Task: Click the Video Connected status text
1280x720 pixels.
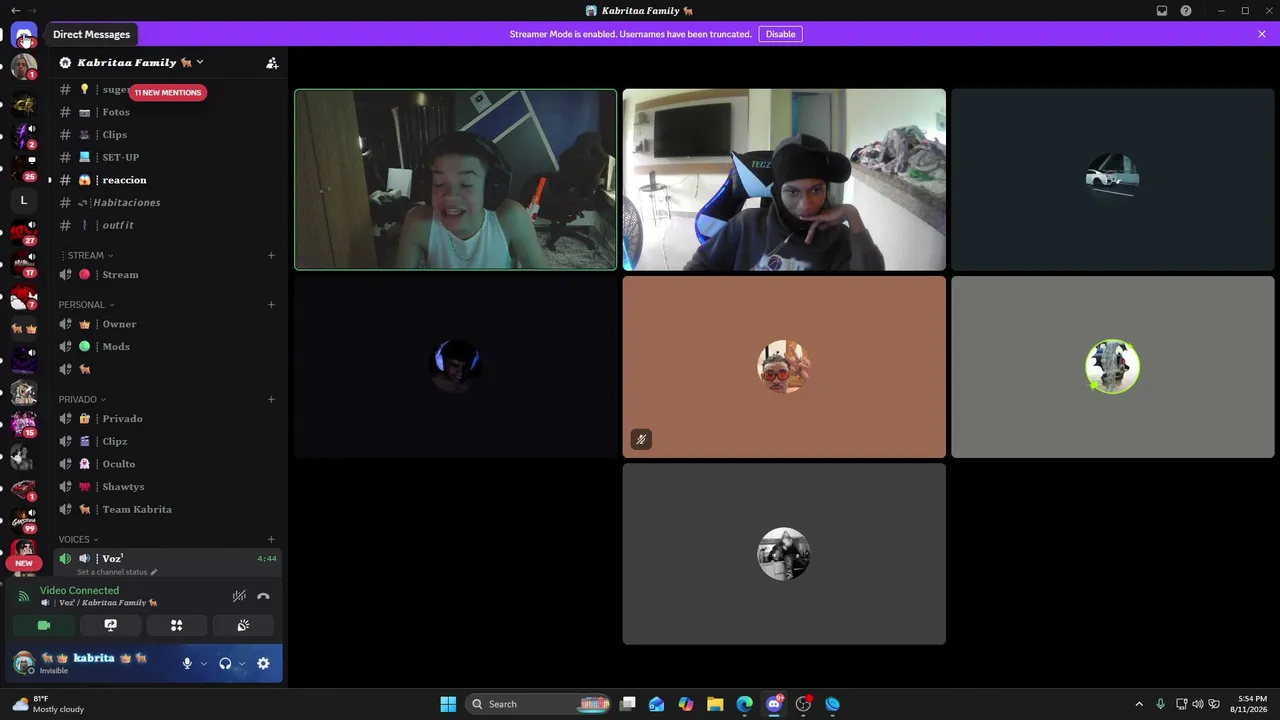Action: tap(79, 590)
